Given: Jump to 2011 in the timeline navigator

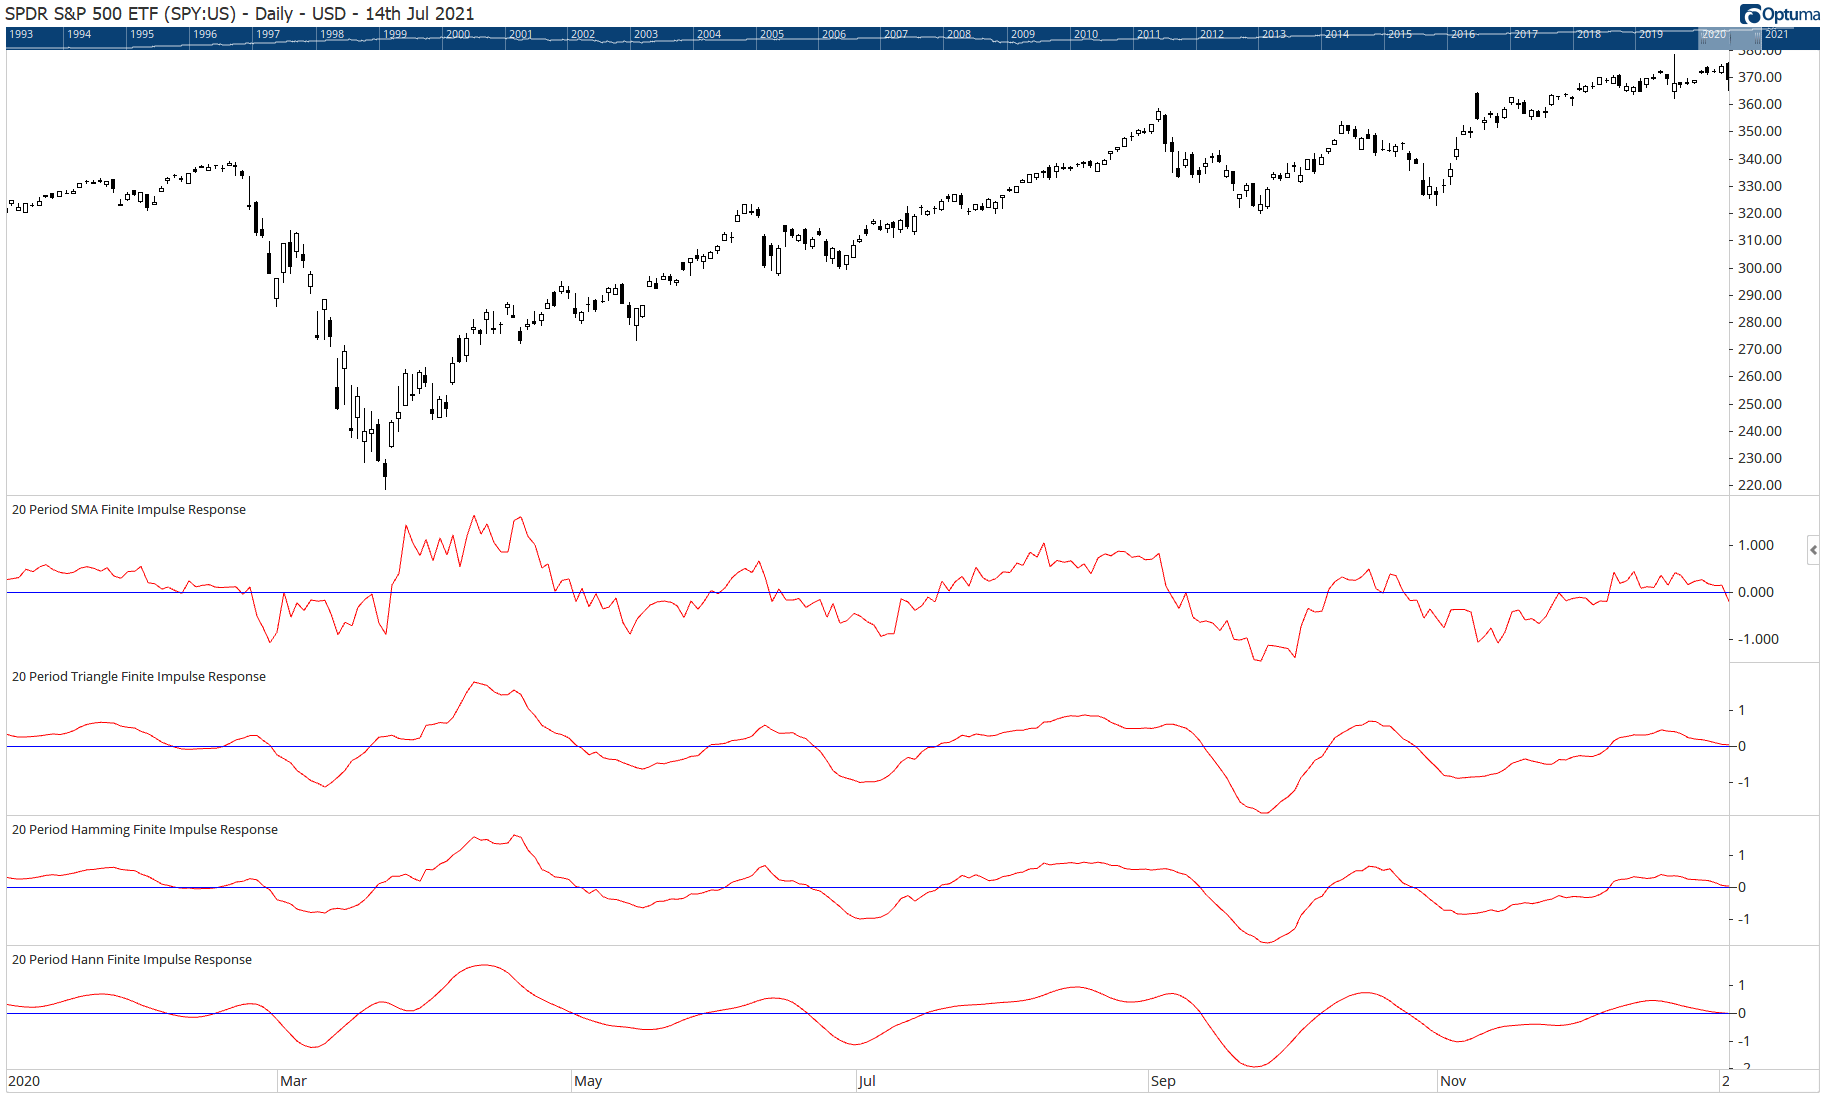Looking at the screenshot, I should (x=1149, y=34).
